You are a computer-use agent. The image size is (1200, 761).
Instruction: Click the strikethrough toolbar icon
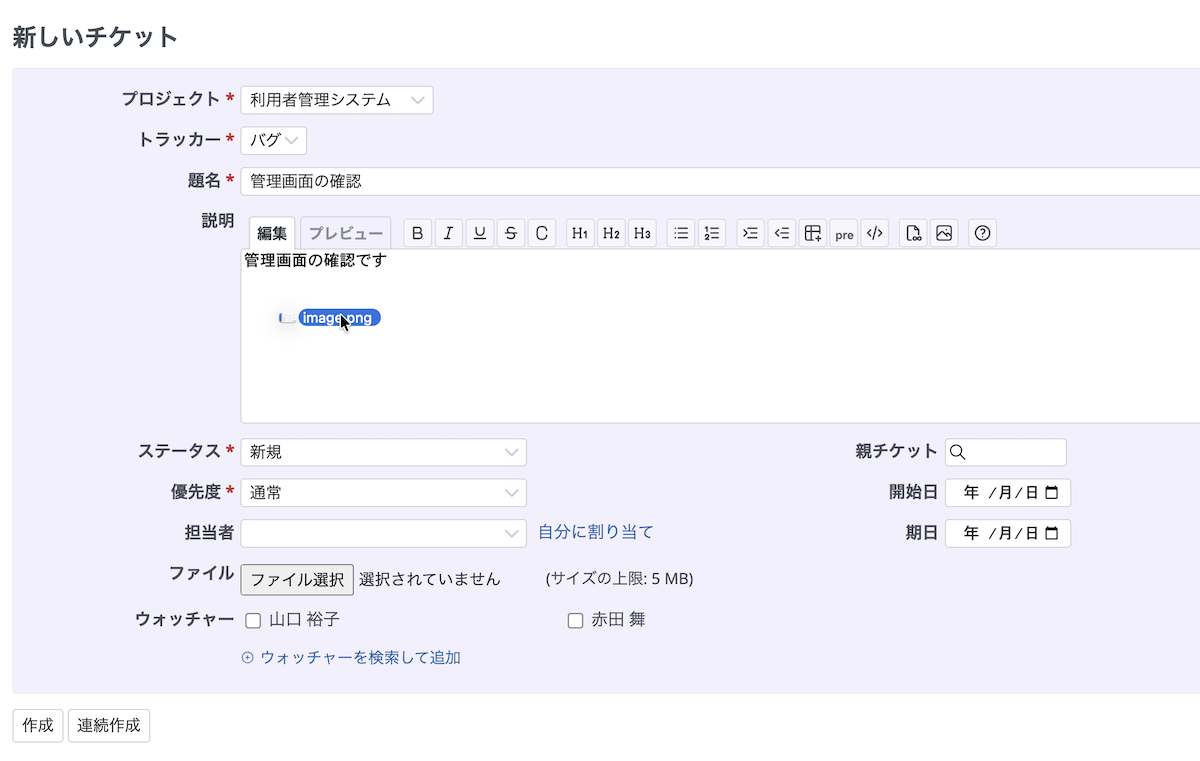coord(511,233)
